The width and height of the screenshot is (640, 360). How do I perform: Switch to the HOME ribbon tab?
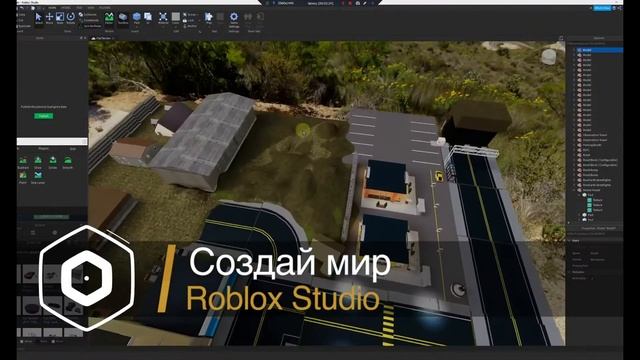click(x=52, y=7)
